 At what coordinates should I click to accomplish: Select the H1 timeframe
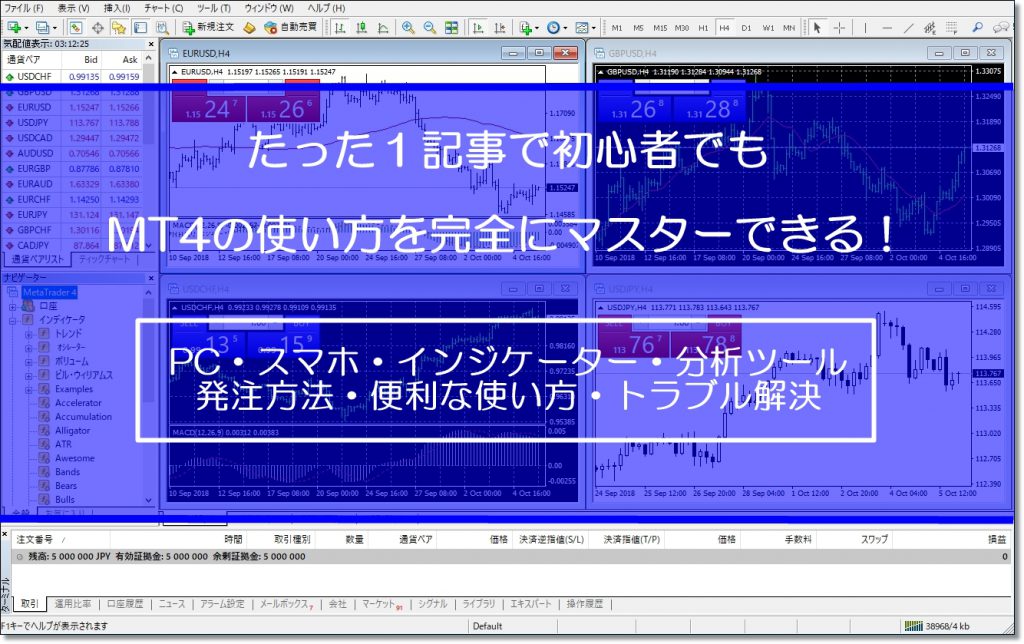coord(703,28)
